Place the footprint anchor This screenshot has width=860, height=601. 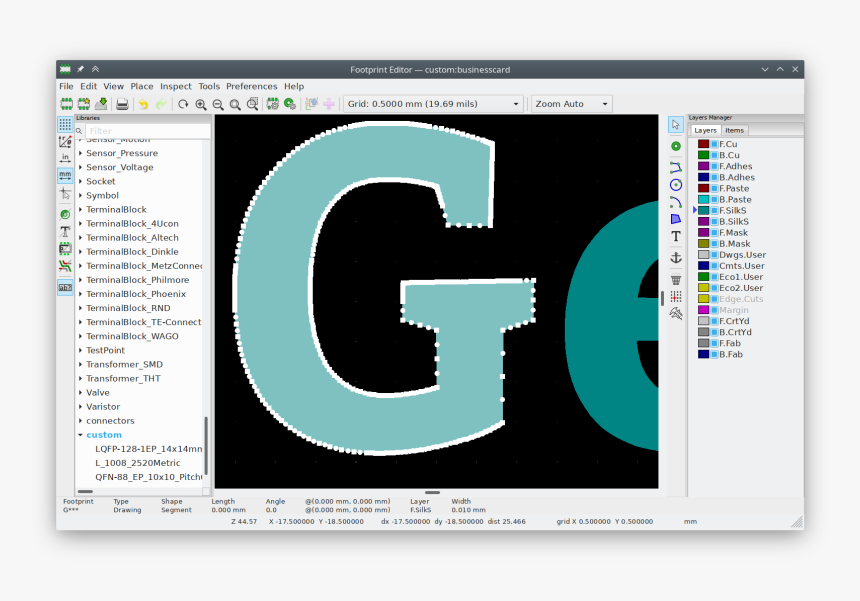click(676, 257)
